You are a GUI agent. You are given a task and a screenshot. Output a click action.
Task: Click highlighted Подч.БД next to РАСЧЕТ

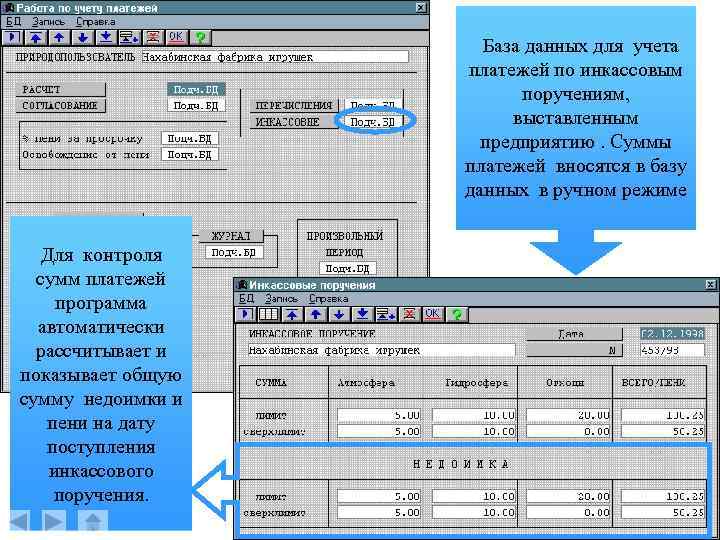pyautogui.click(x=196, y=90)
